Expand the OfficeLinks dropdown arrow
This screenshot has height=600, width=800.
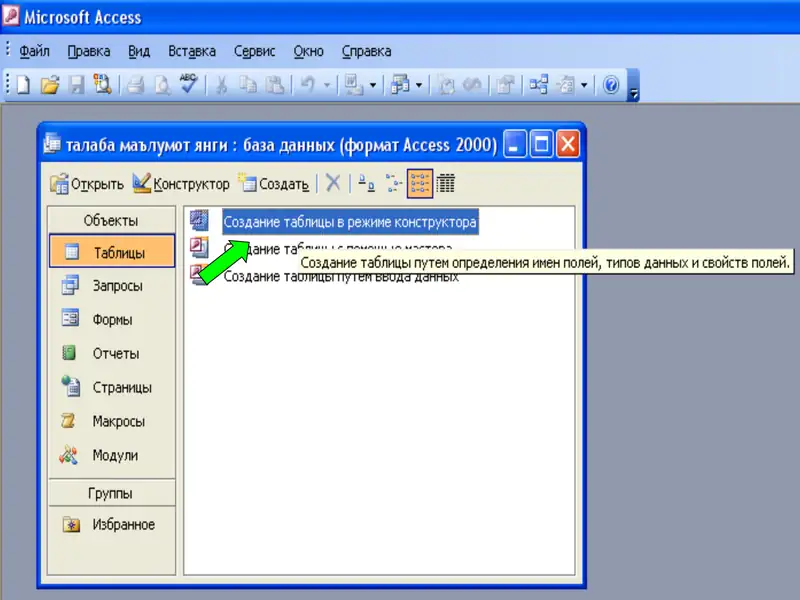pyautogui.click(x=373, y=86)
